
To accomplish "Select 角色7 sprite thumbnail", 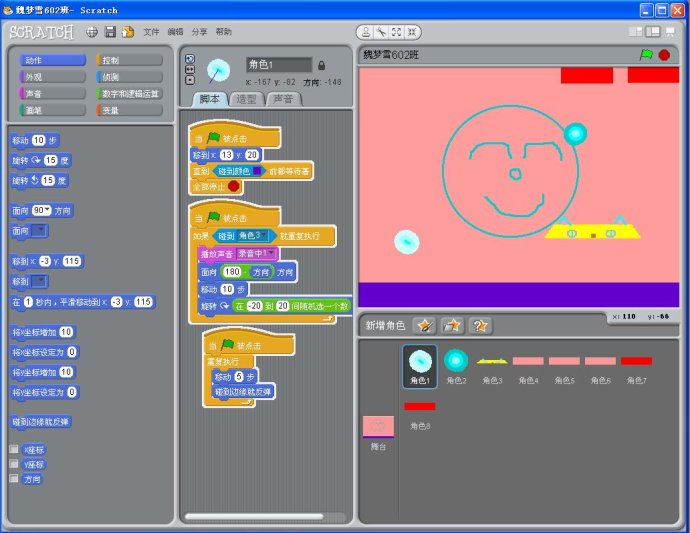I will pyautogui.click(x=636, y=365).
